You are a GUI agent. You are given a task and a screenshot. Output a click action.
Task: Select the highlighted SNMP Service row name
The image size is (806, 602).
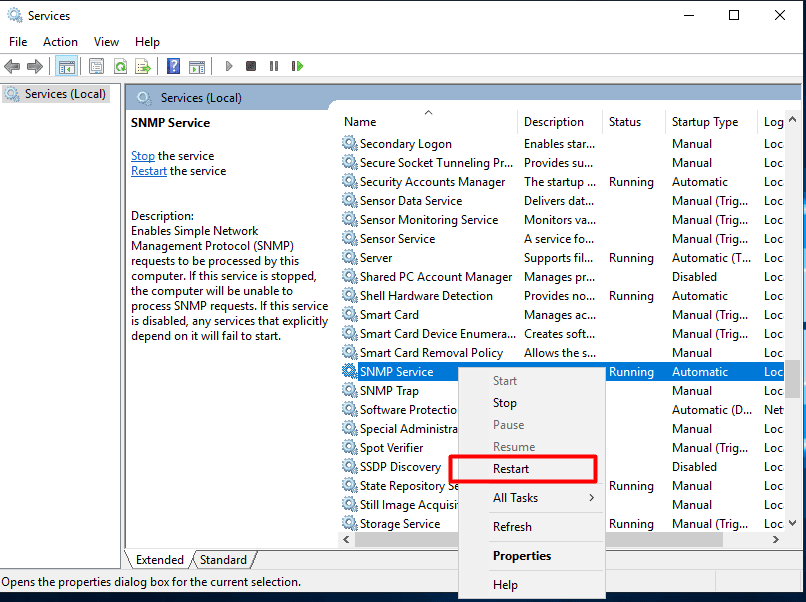coord(396,372)
